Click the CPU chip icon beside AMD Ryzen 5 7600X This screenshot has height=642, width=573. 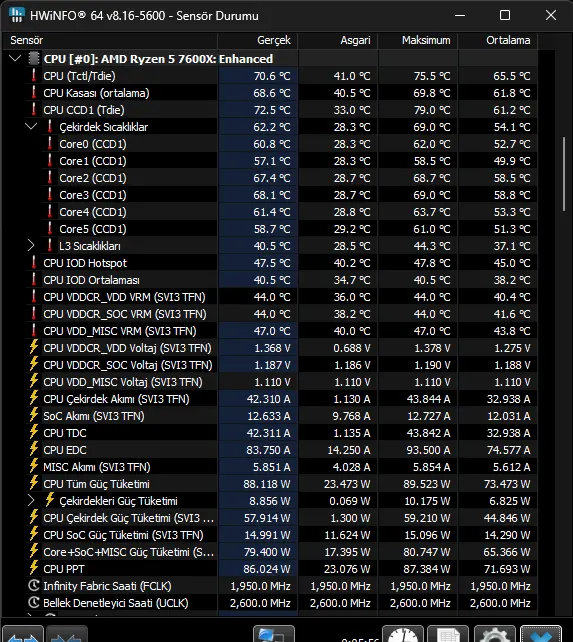(x=34, y=59)
